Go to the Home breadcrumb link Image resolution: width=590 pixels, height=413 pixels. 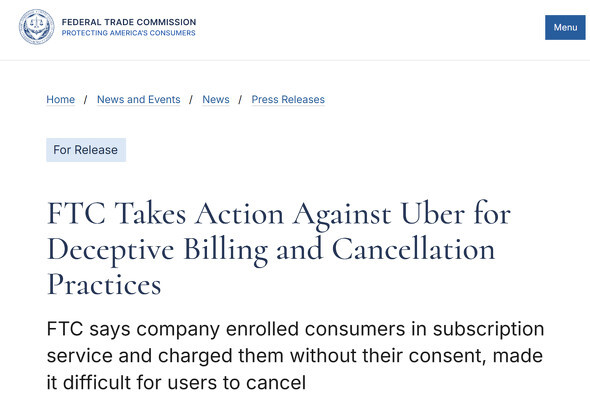click(x=61, y=99)
